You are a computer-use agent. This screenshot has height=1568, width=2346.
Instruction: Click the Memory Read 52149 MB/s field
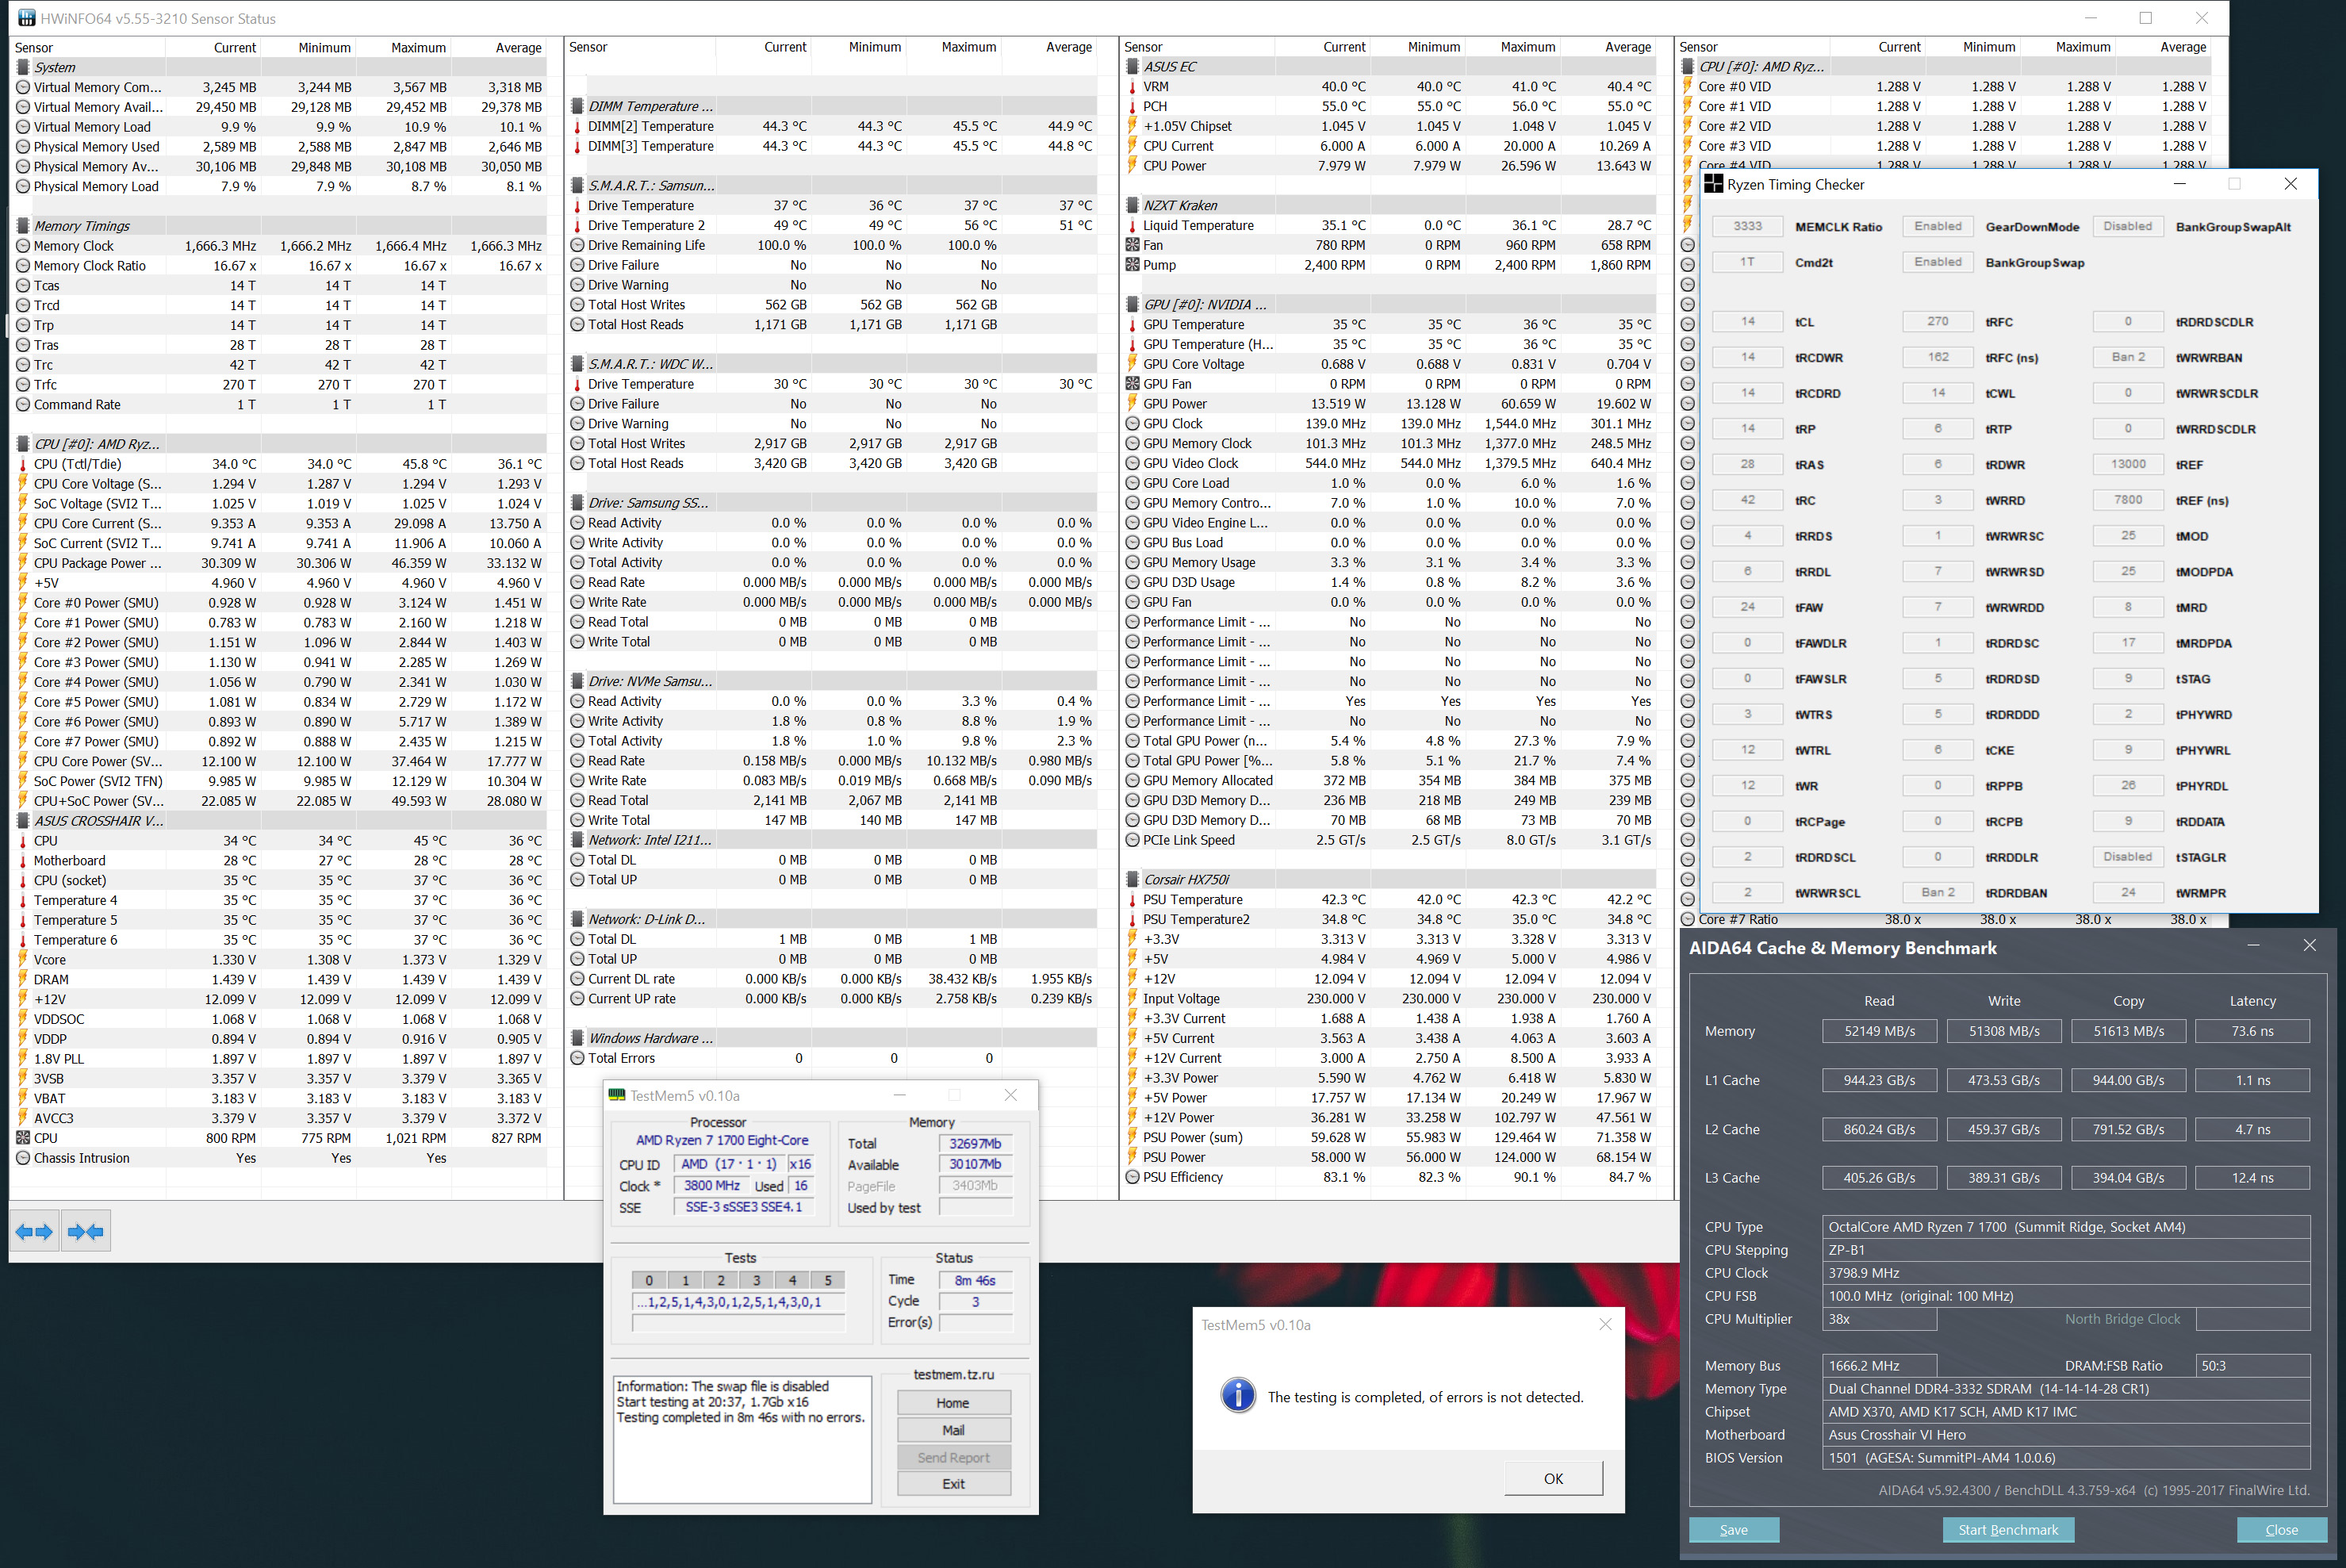click(x=1878, y=1031)
